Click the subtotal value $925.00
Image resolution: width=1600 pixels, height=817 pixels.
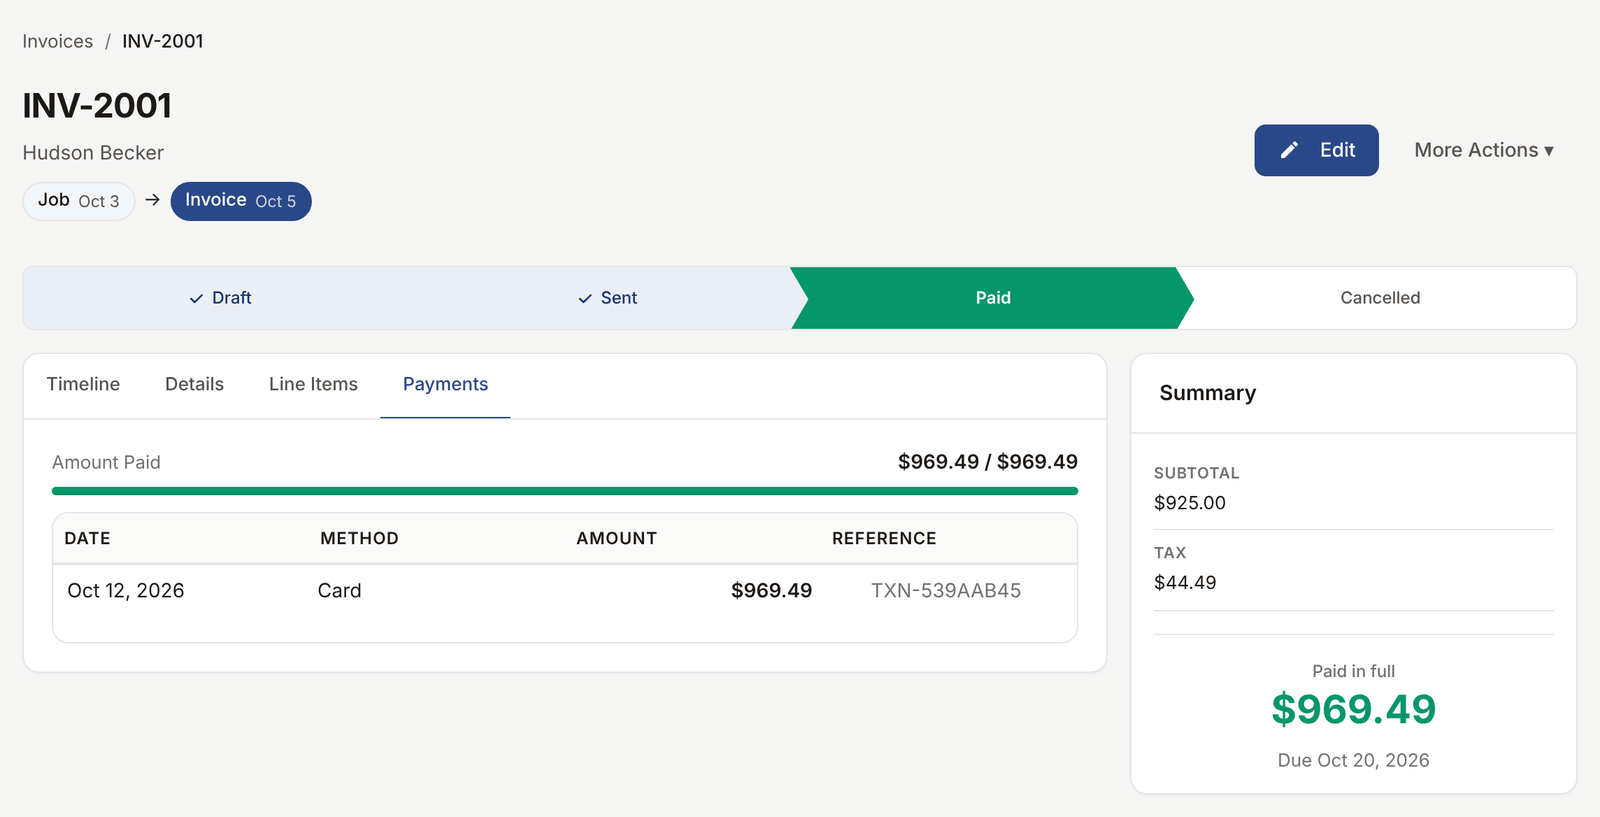(1190, 503)
